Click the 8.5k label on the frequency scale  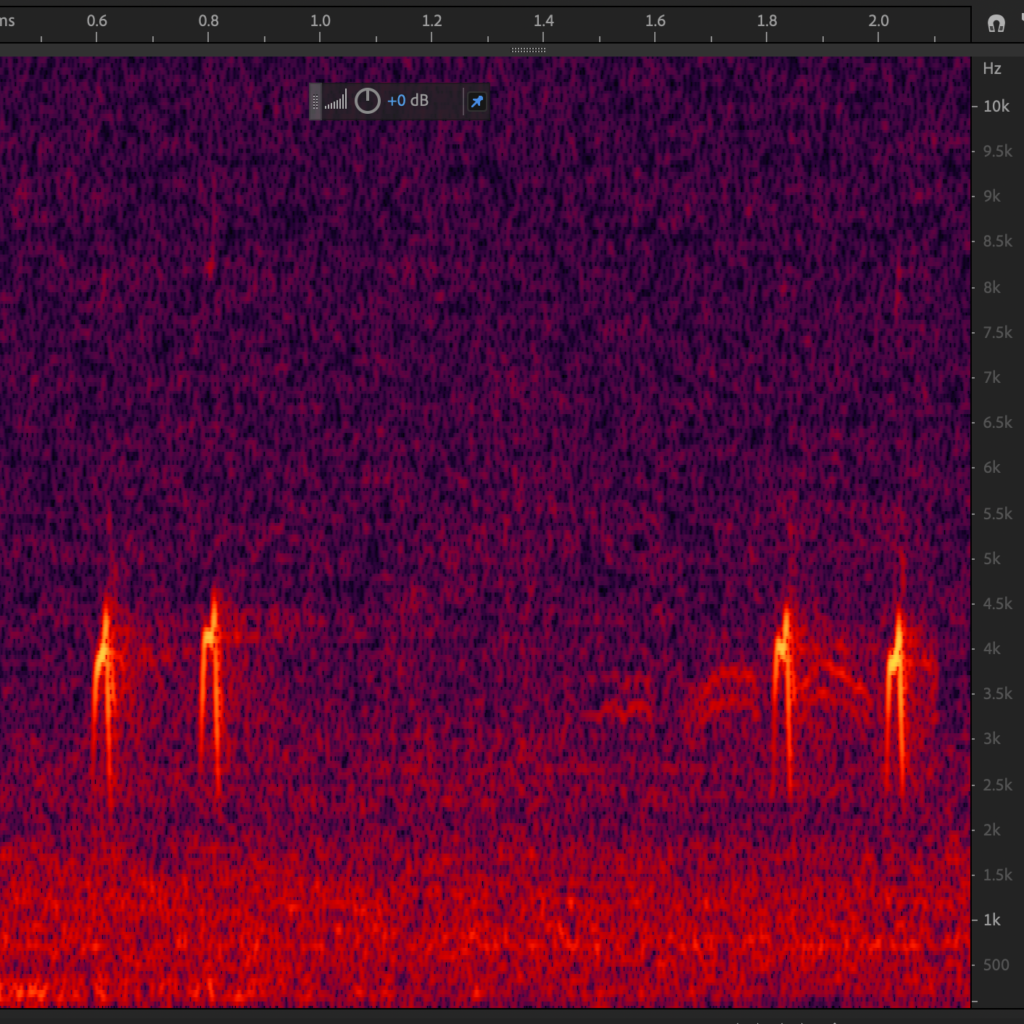coord(997,242)
